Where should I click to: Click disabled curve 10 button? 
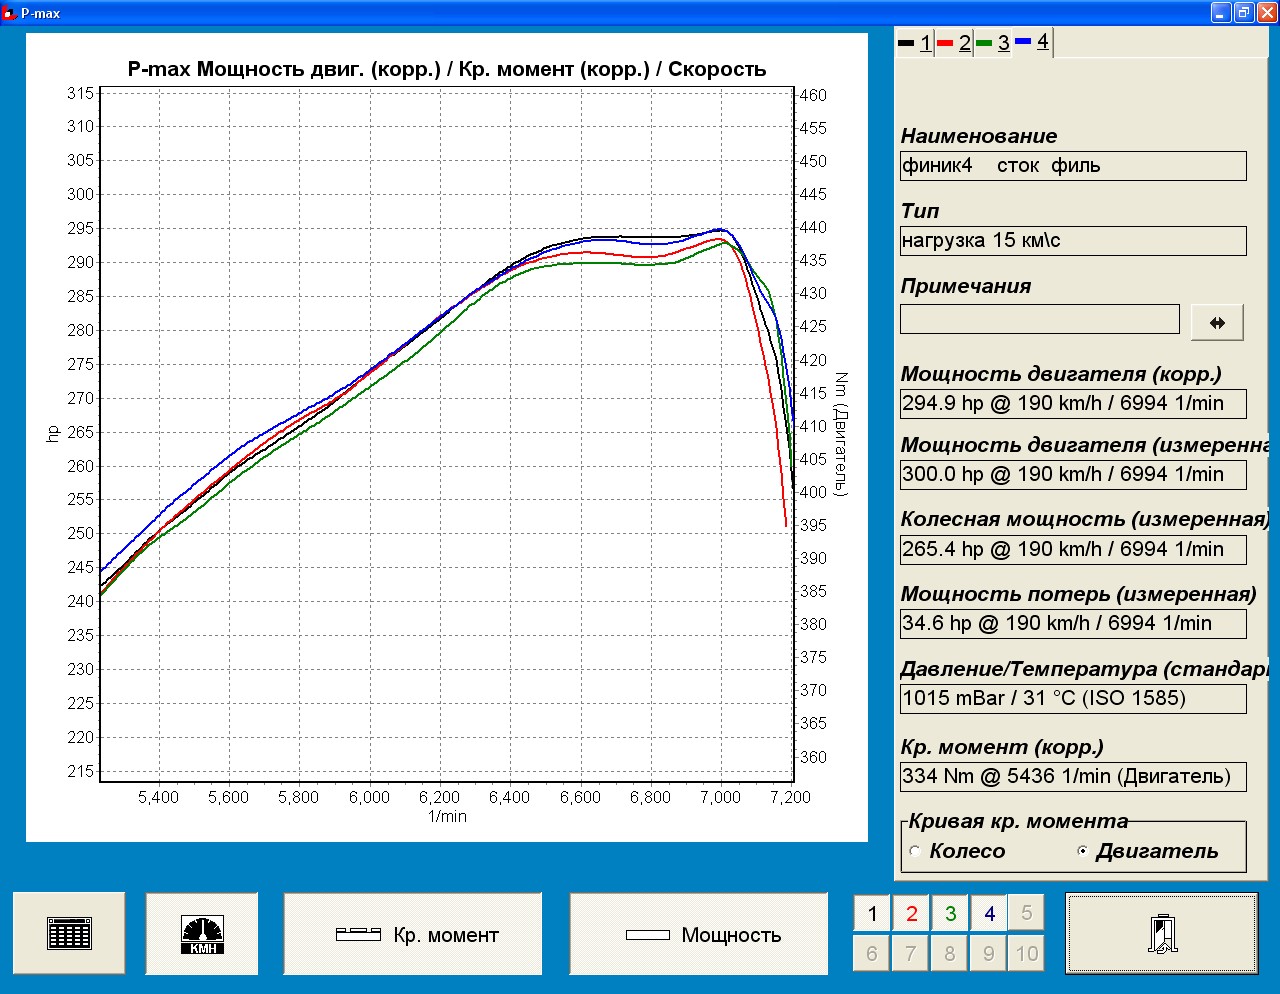pos(1027,953)
